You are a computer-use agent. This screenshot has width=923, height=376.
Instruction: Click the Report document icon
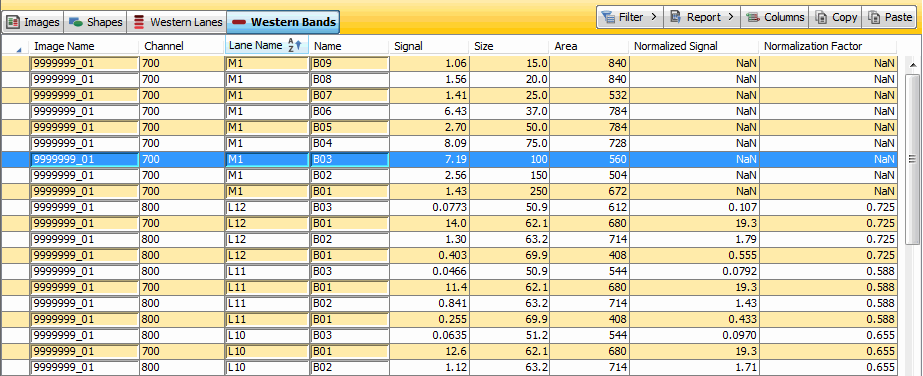[x=676, y=17]
